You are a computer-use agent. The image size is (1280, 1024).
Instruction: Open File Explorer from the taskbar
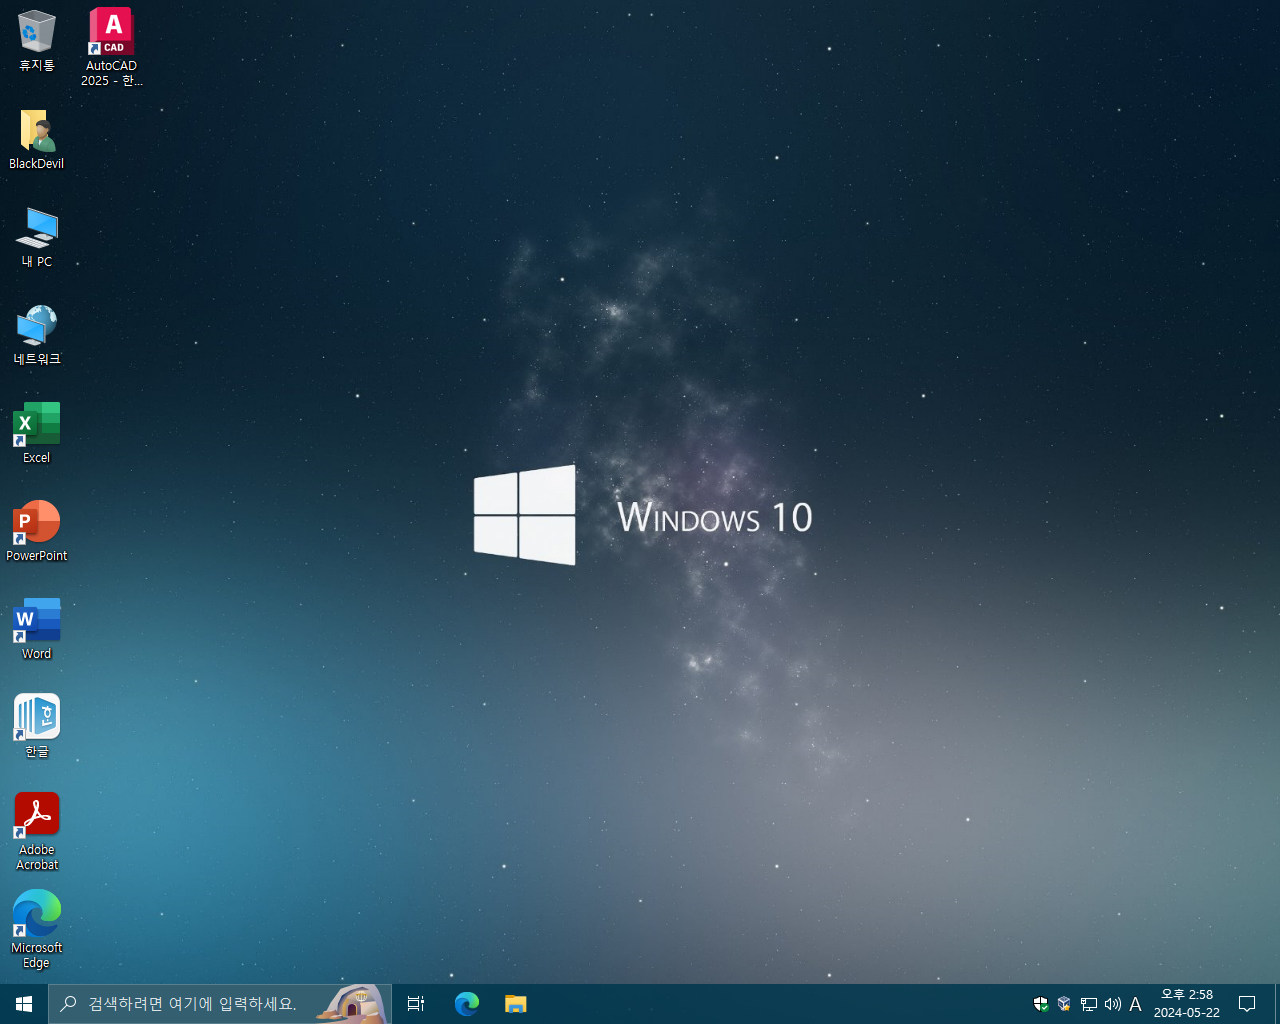pyautogui.click(x=516, y=1004)
